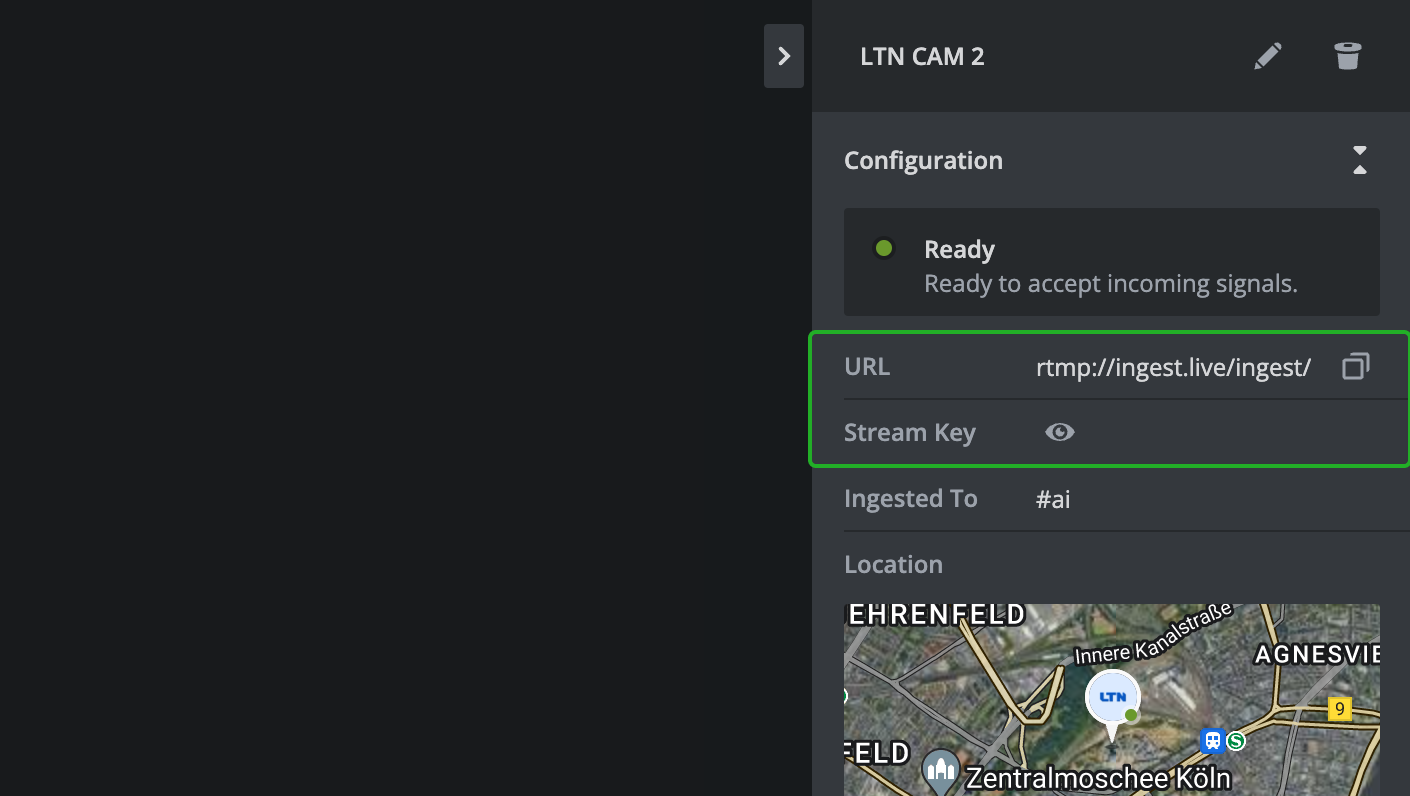
Task: Click the LTN camera map marker
Action: click(x=1112, y=698)
